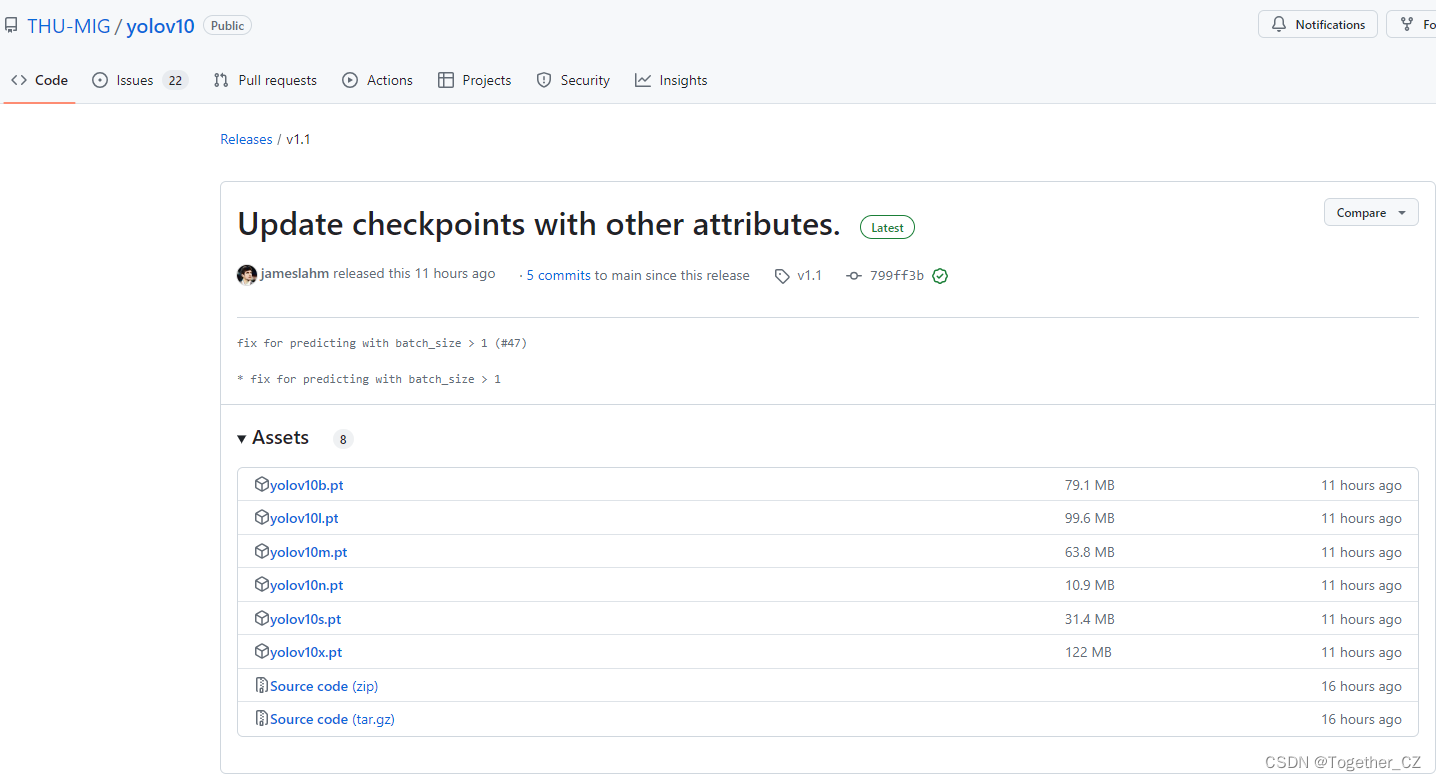
Task: Open the v1.1 tag link
Action: (x=809, y=275)
